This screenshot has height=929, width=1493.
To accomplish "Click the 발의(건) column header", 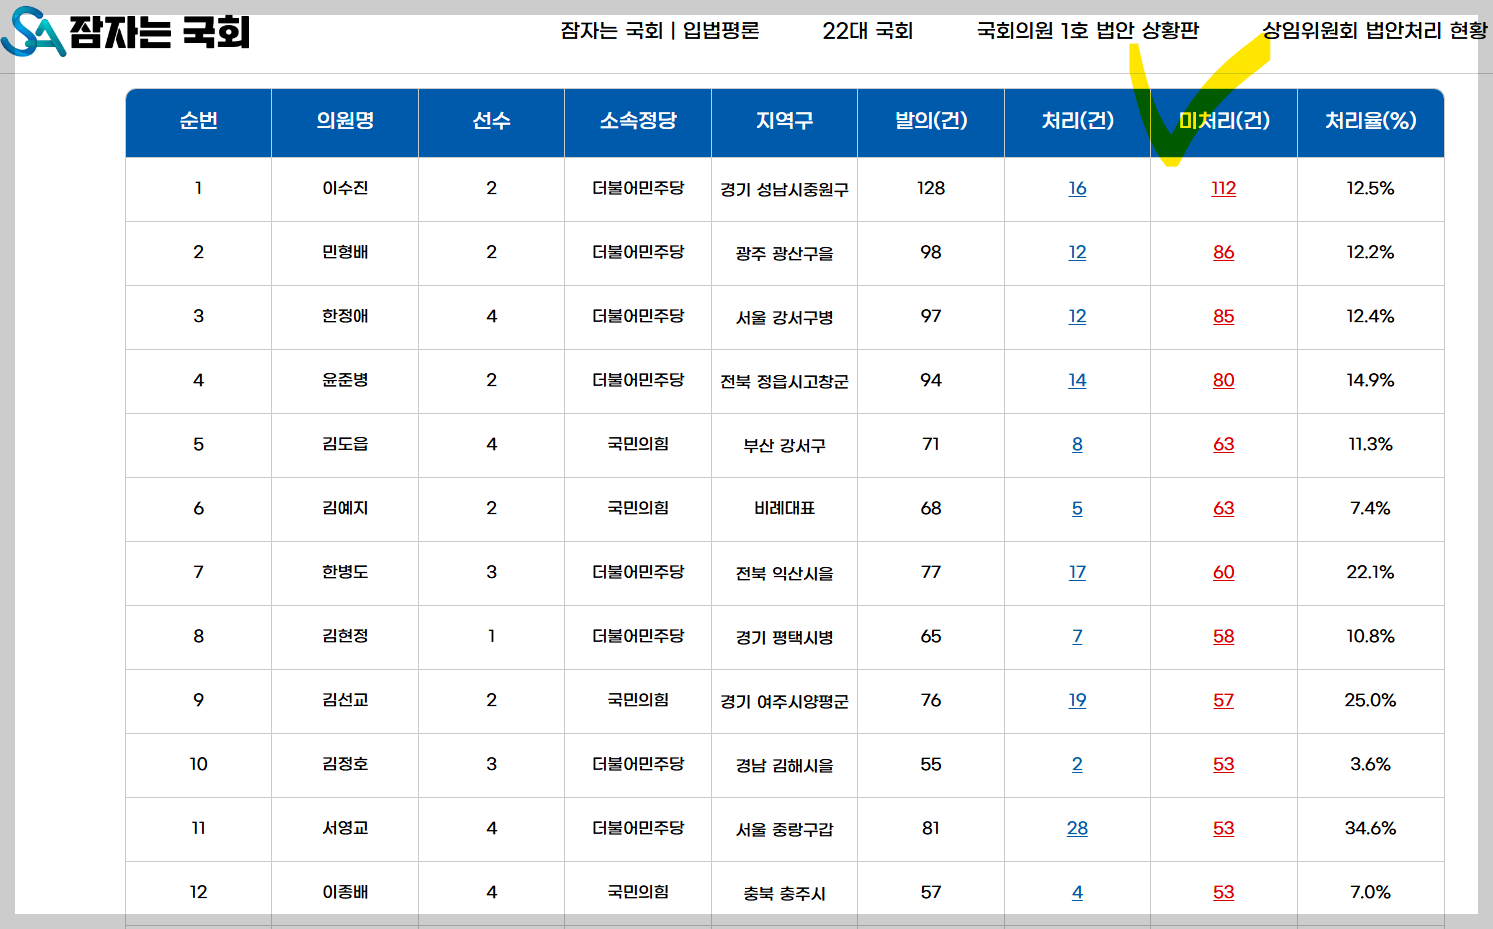I will click(931, 121).
